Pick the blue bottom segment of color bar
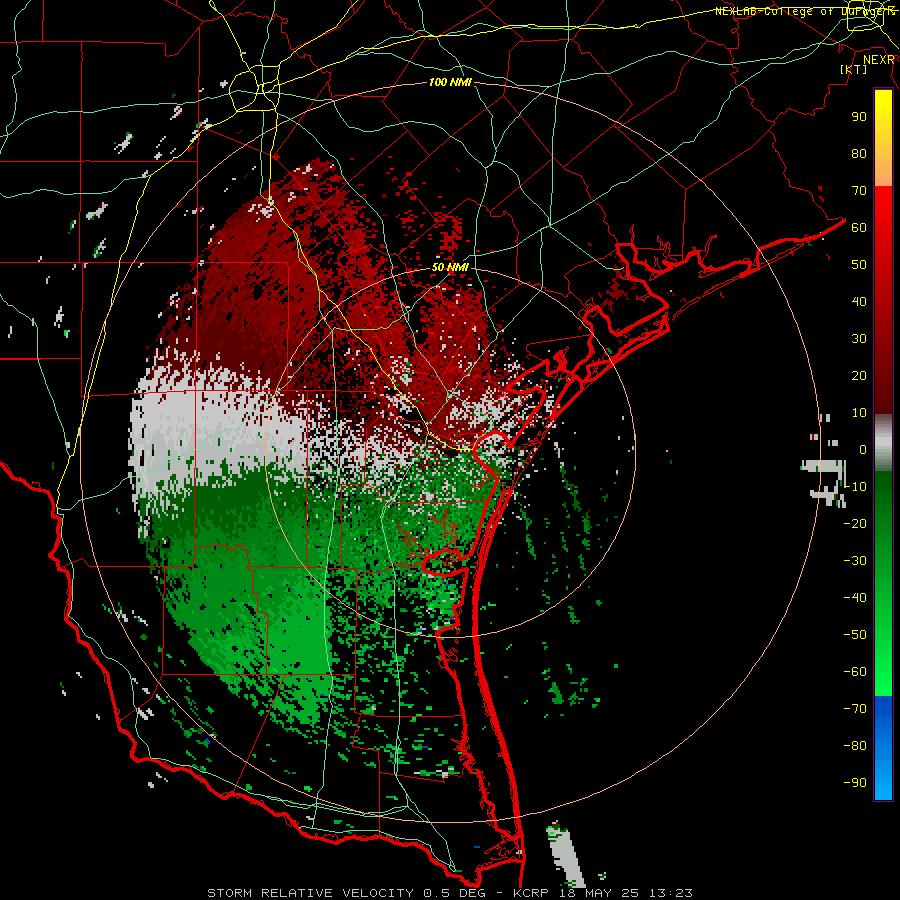Image resolution: width=900 pixels, height=900 pixels. click(x=883, y=748)
